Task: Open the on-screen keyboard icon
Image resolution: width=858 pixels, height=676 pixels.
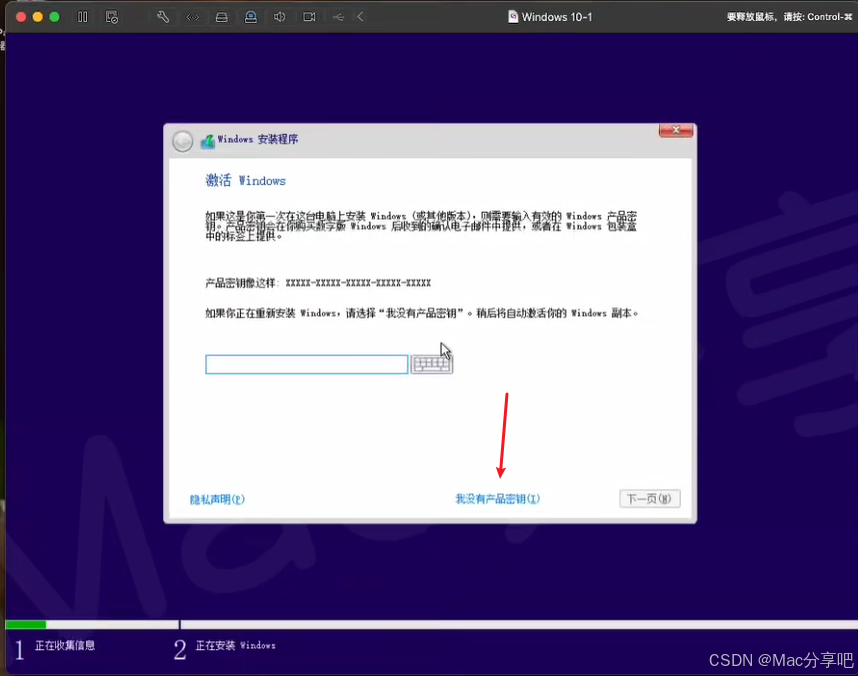Action: (432, 364)
